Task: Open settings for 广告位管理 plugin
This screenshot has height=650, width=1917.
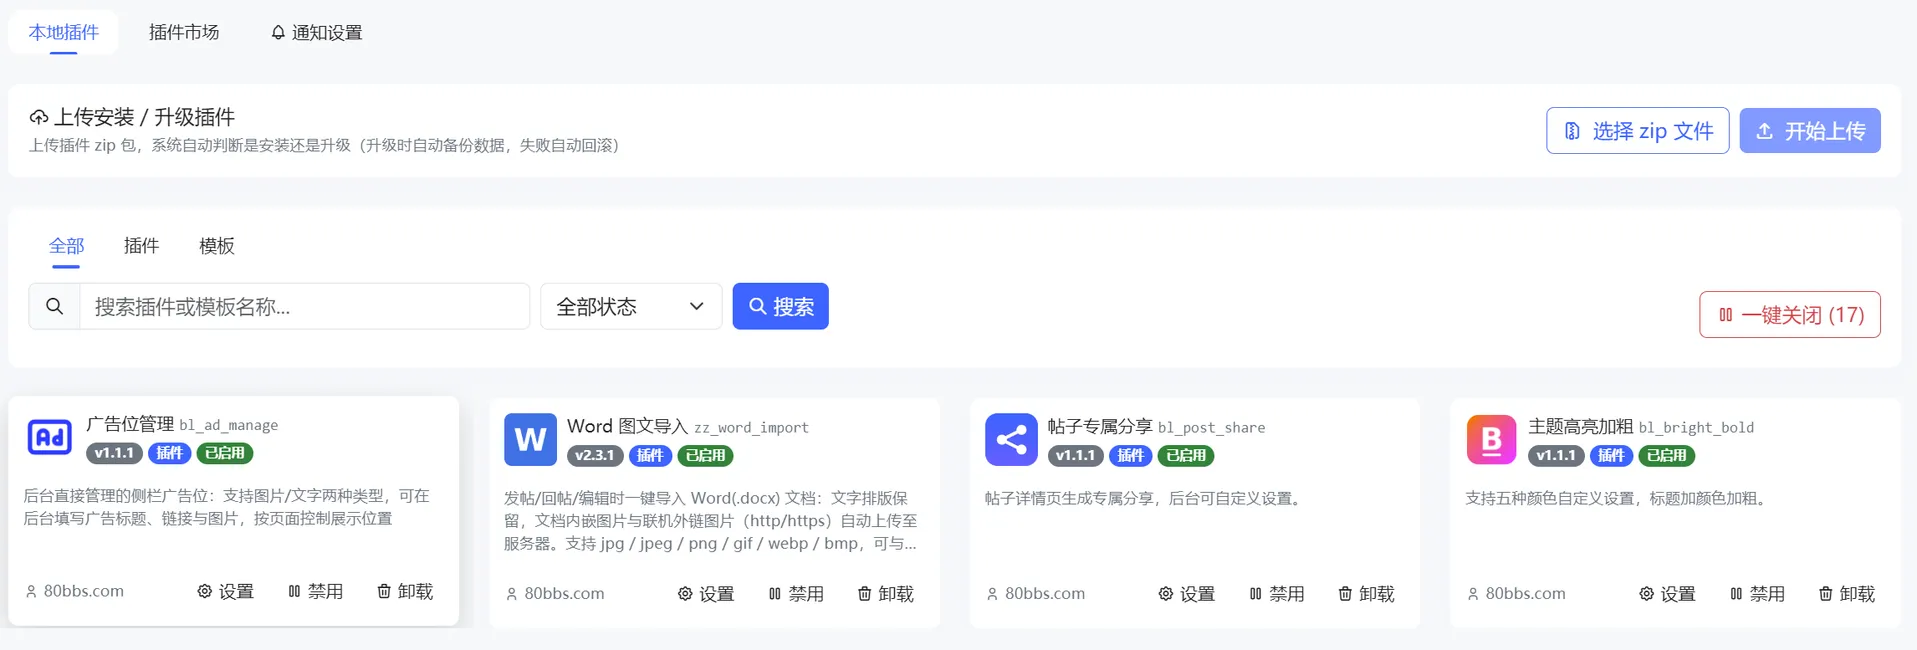Action: [226, 591]
